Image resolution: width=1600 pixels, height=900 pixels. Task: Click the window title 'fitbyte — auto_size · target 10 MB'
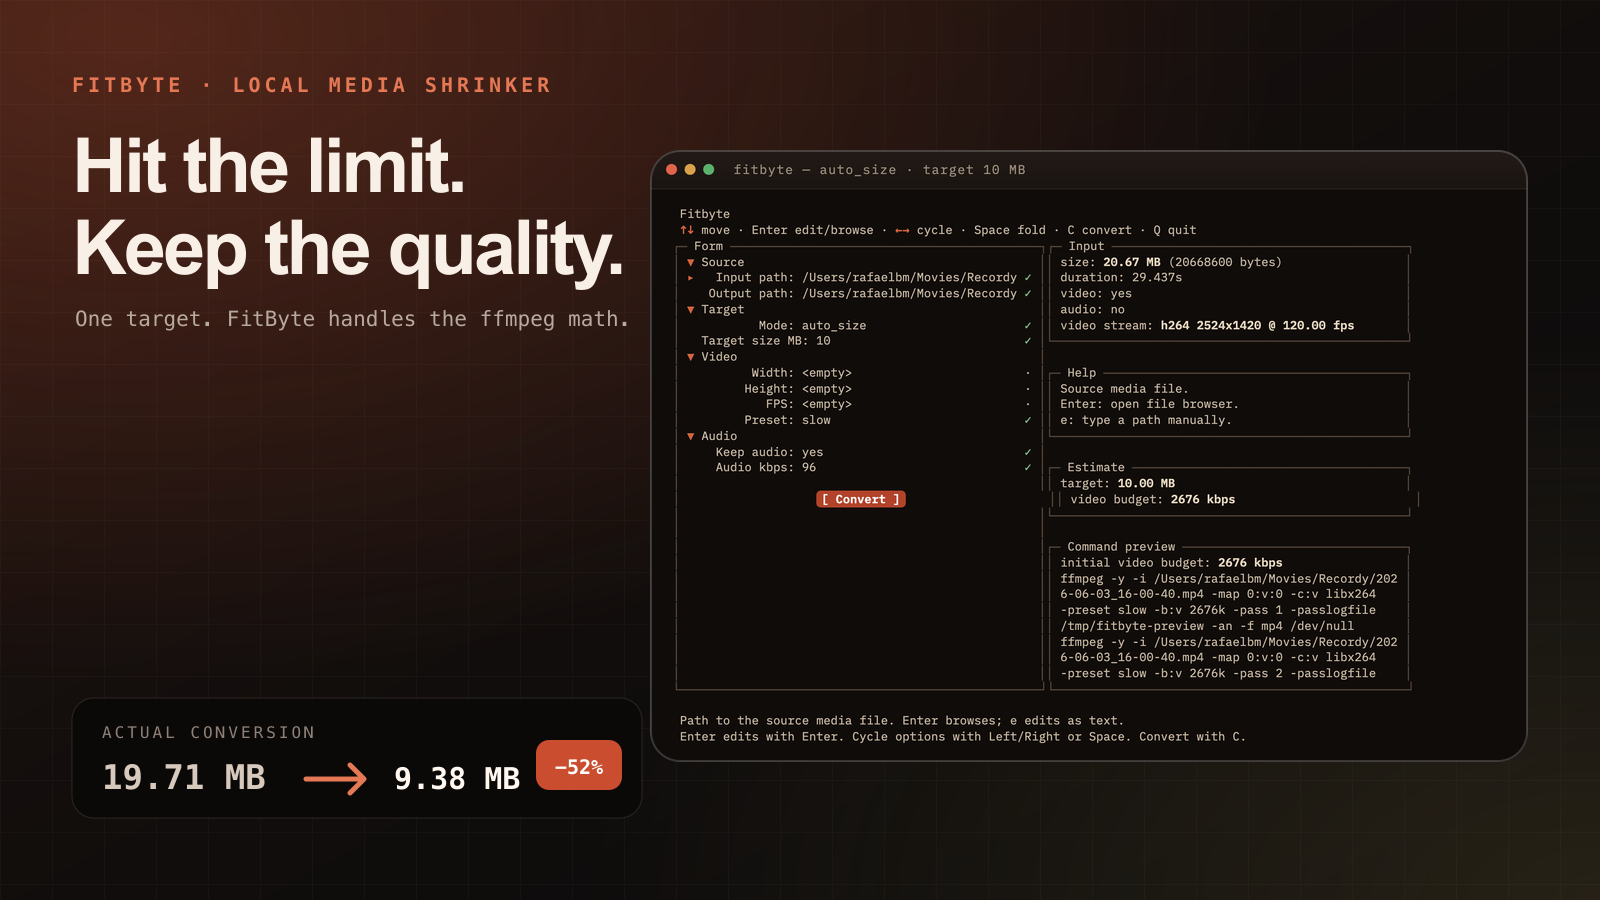879,170
